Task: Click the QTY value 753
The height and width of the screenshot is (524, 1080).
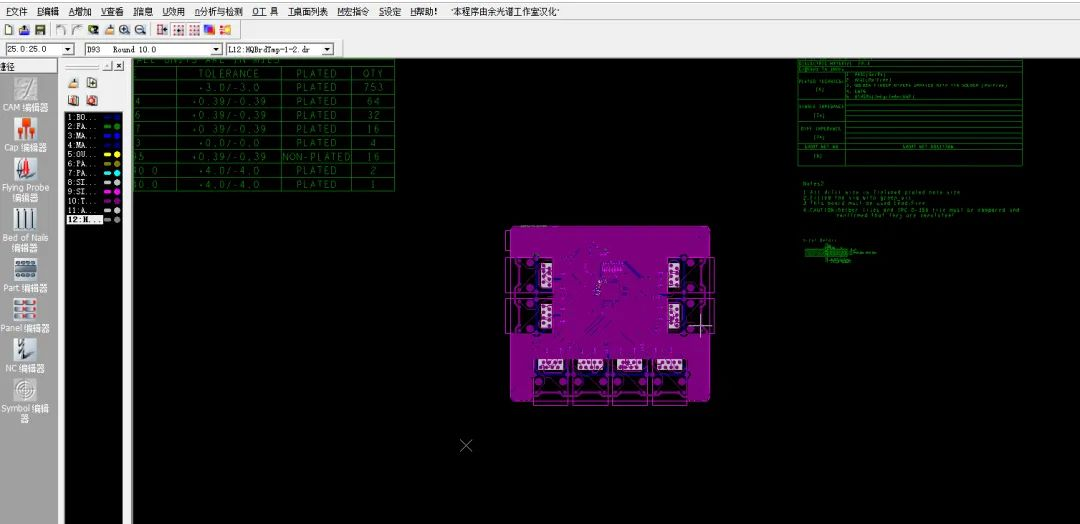Action: coord(373,87)
